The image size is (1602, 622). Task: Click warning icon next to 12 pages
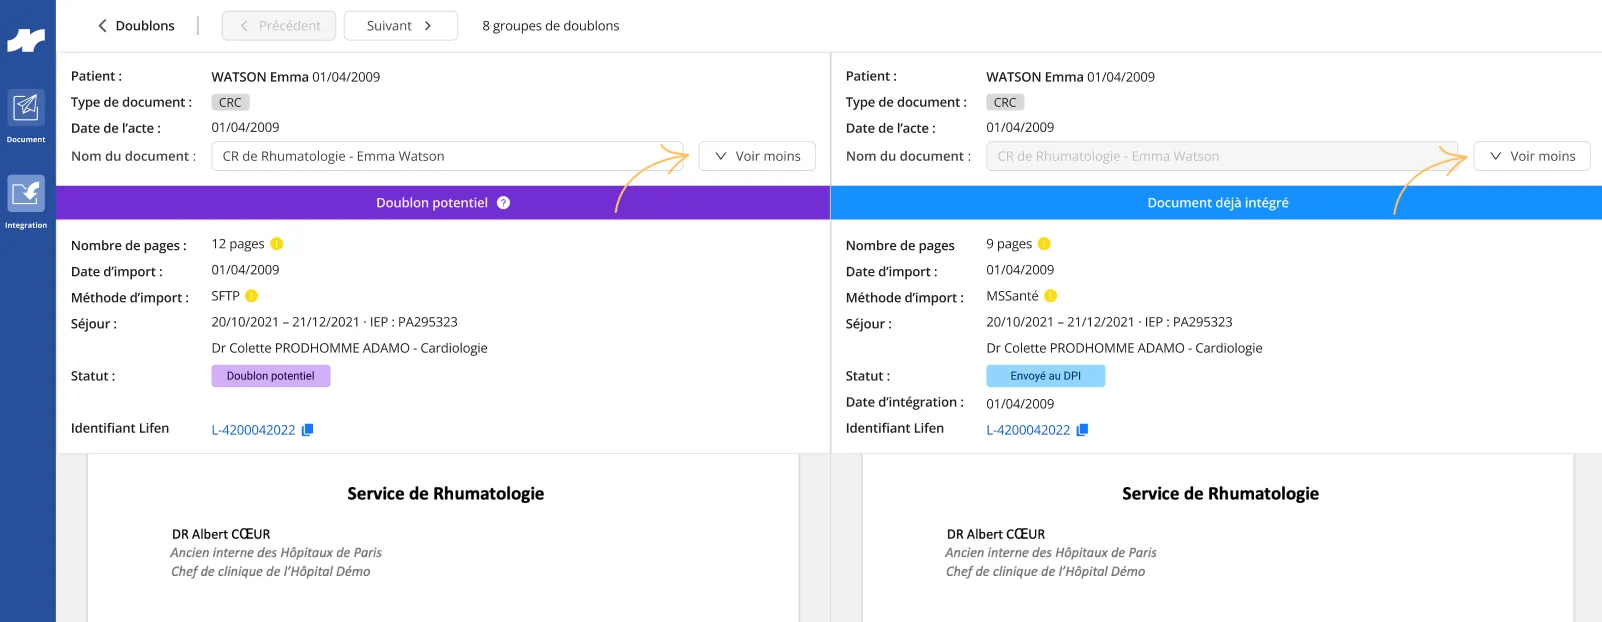pos(277,244)
